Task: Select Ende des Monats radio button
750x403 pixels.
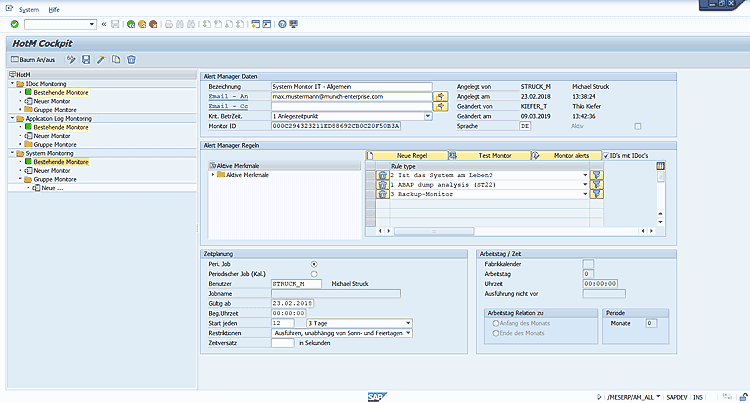Action: coord(496,333)
